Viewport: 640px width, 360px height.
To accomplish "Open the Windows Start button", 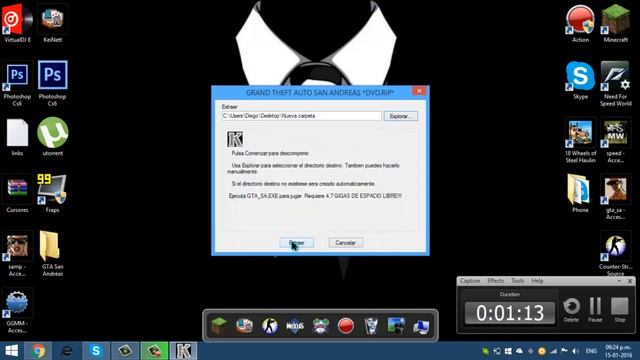I will coord(11,351).
